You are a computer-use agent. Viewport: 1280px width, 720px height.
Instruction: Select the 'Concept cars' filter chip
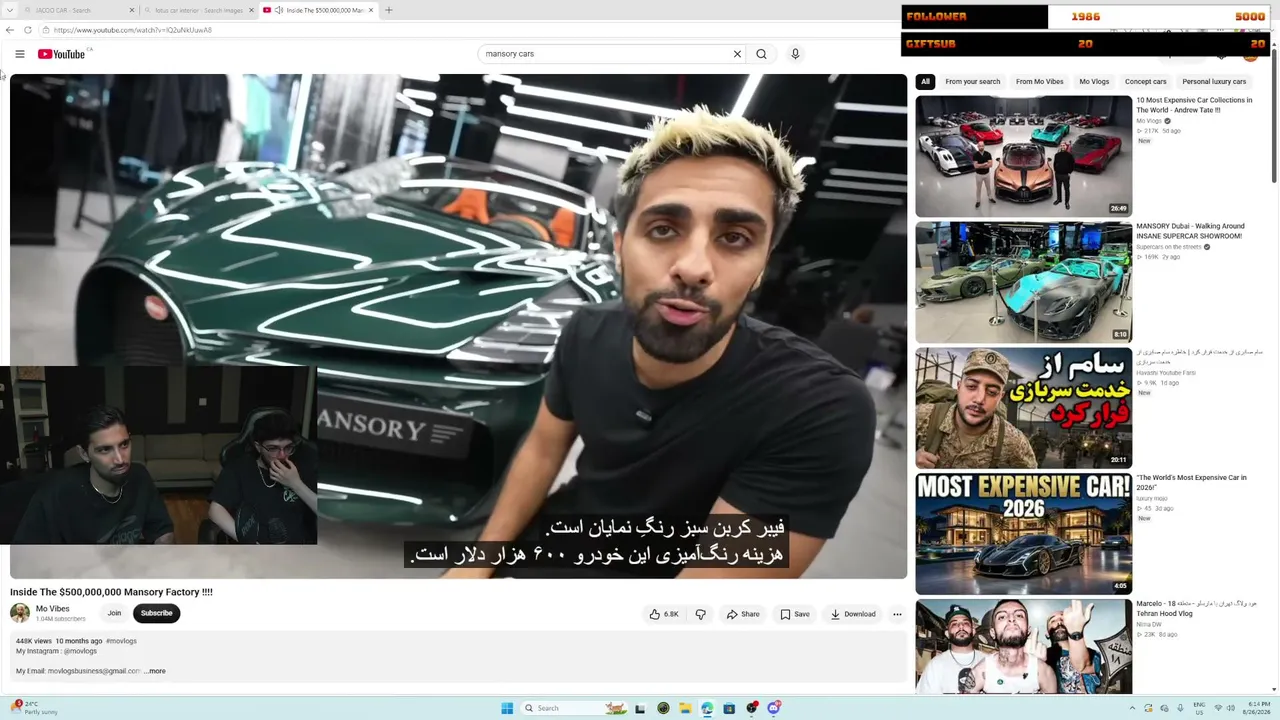1145,82
